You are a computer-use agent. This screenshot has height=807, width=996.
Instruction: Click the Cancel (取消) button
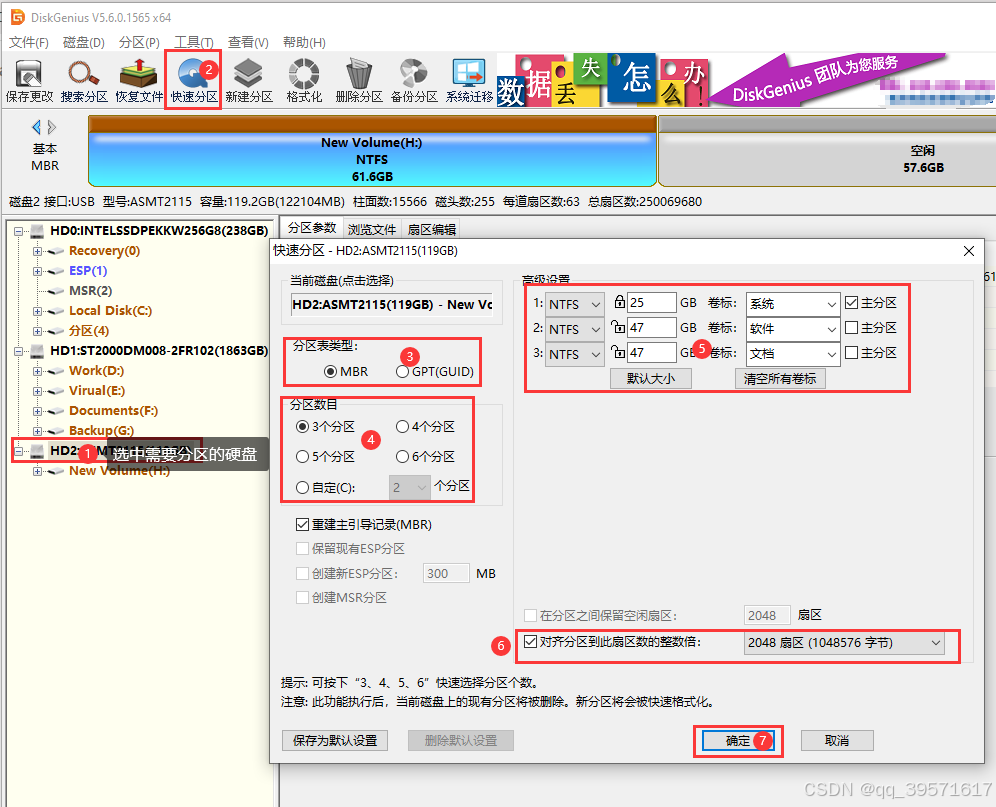837,741
